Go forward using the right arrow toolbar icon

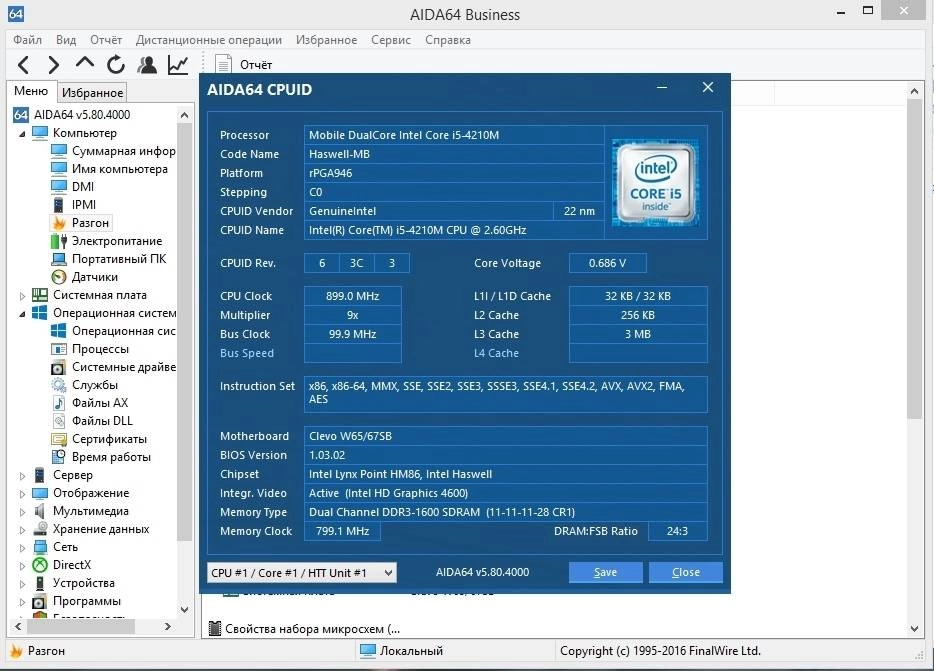click(x=54, y=64)
